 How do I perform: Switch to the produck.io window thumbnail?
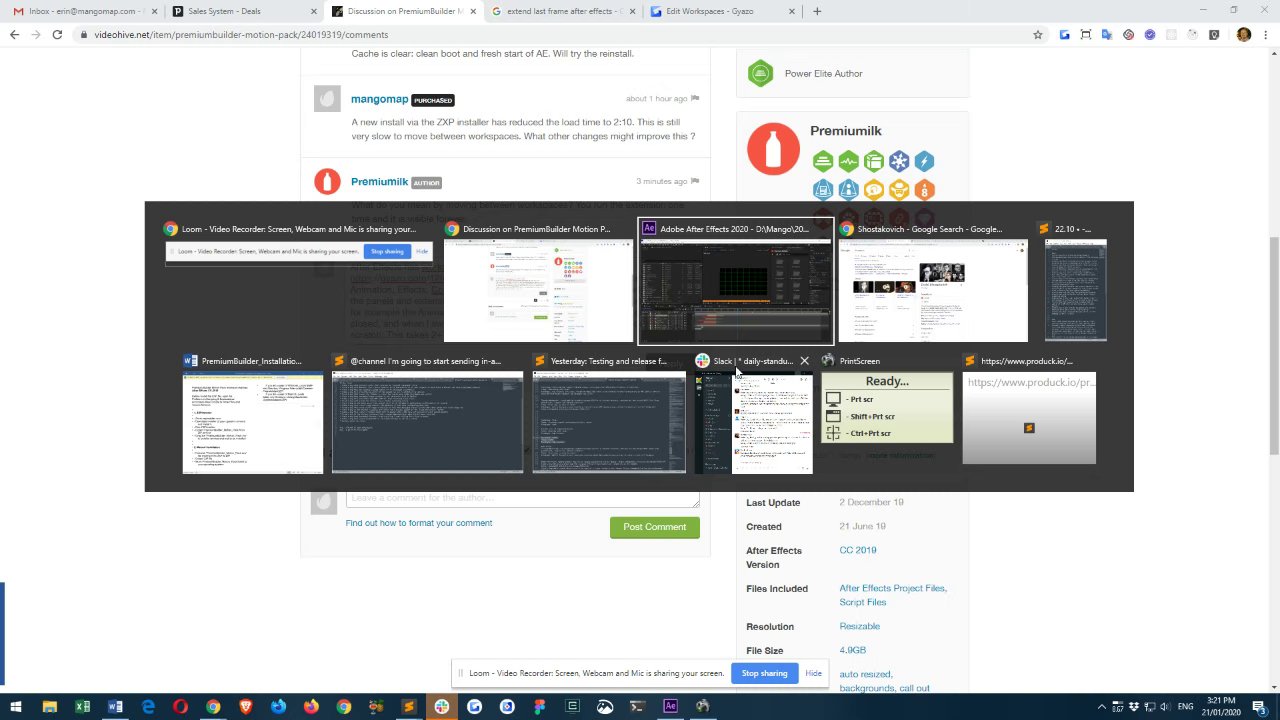point(1029,409)
